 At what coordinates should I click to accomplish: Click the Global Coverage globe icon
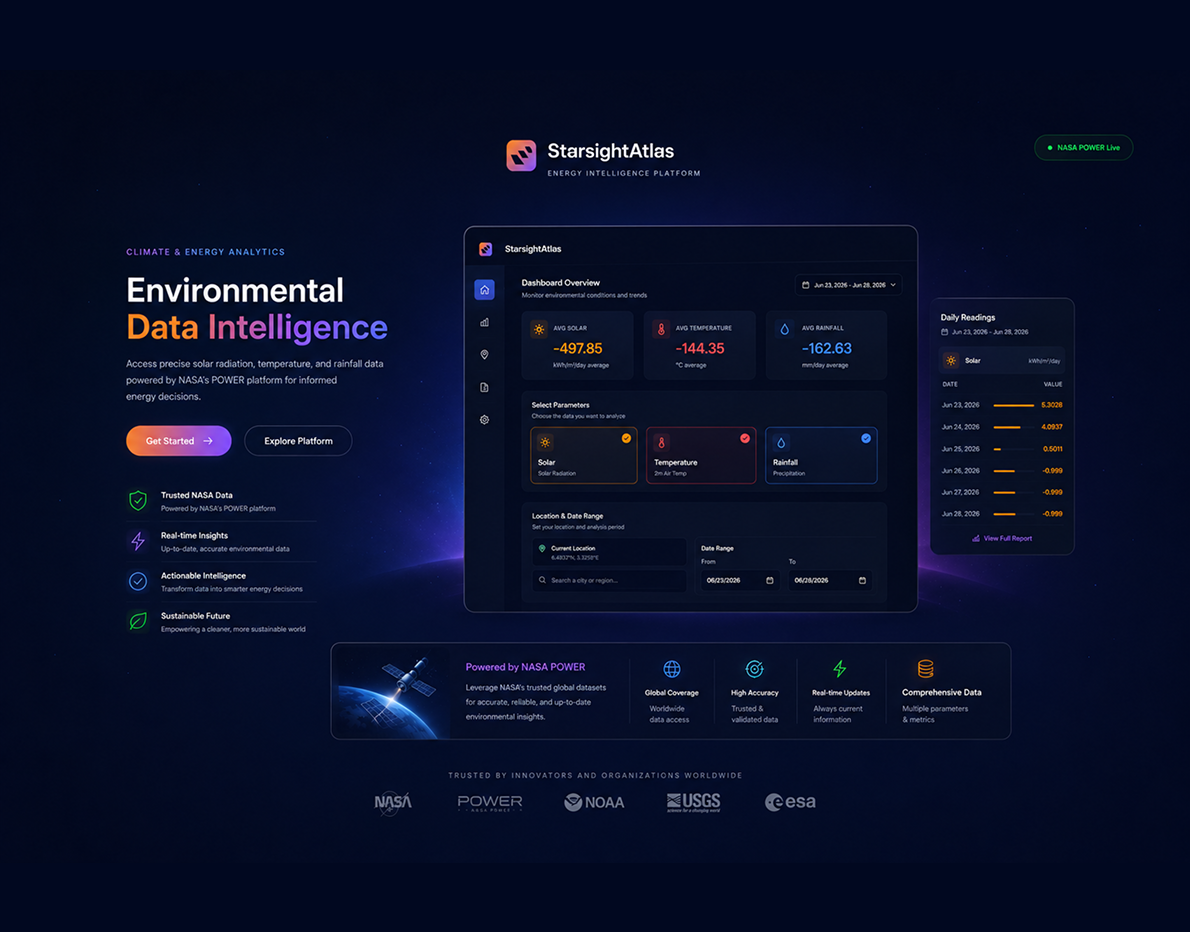(672, 669)
